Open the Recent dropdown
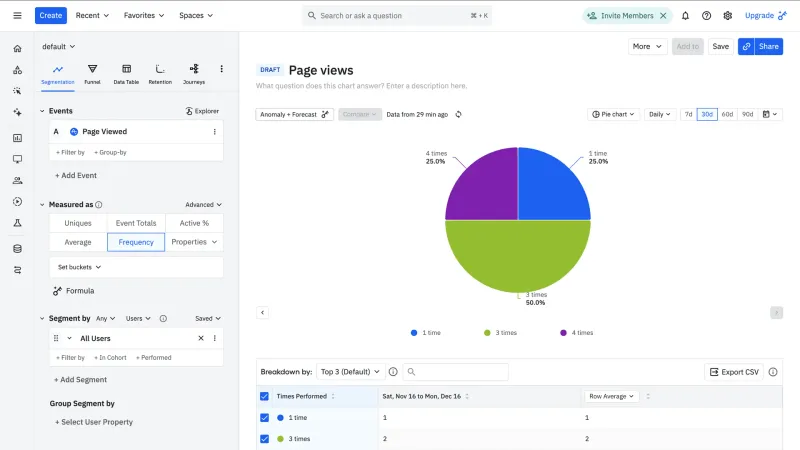Image resolution: width=800 pixels, height=450 pixels. tap(92, 15)
